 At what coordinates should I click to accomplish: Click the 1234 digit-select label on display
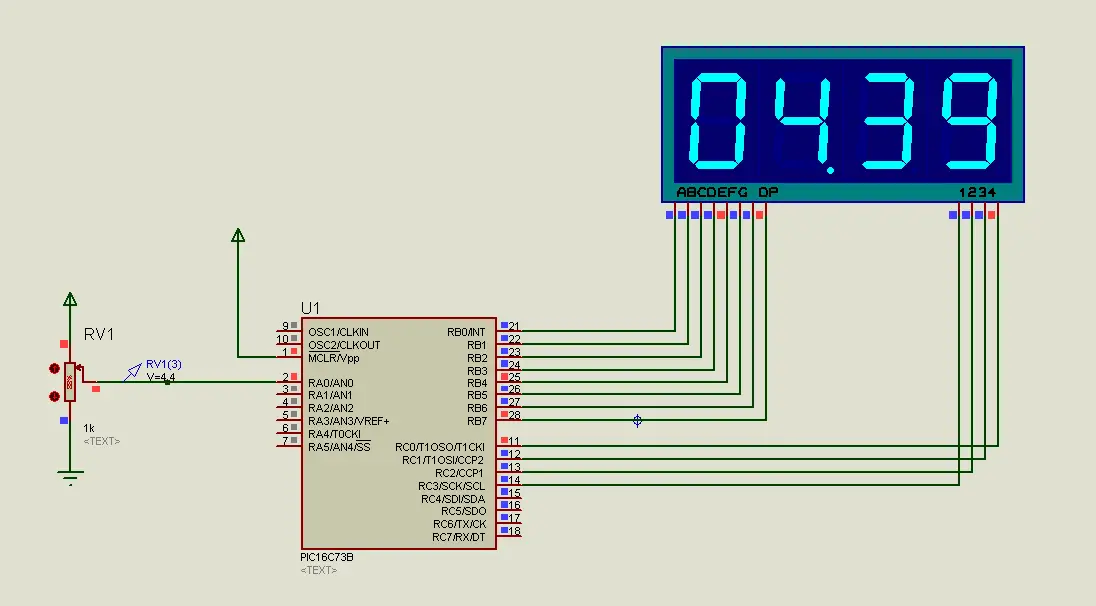(977, 192)
